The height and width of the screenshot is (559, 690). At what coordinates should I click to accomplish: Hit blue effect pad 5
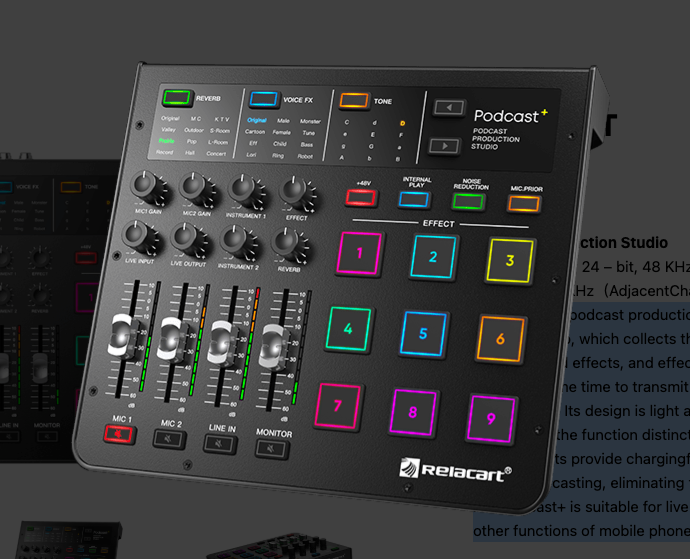pyautogui.click(x=423, y=334)
